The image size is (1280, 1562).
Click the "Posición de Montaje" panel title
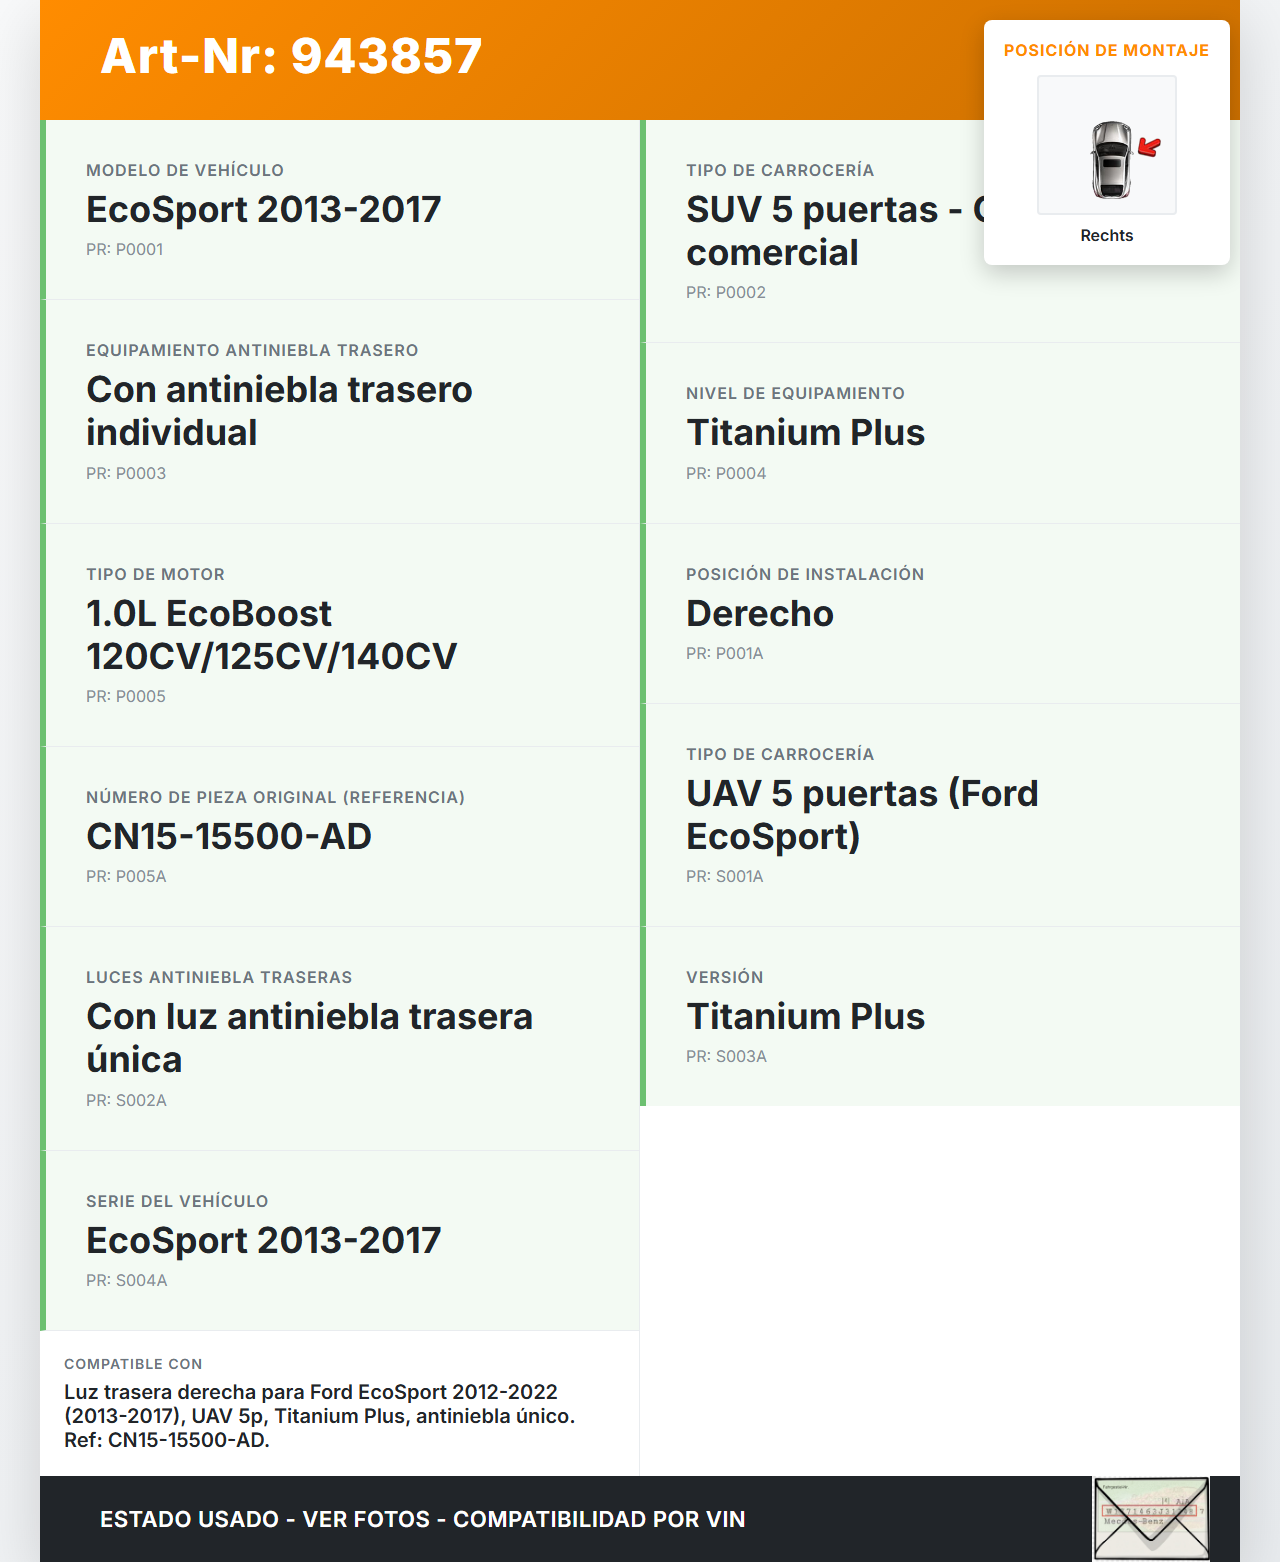point(1106,50)
